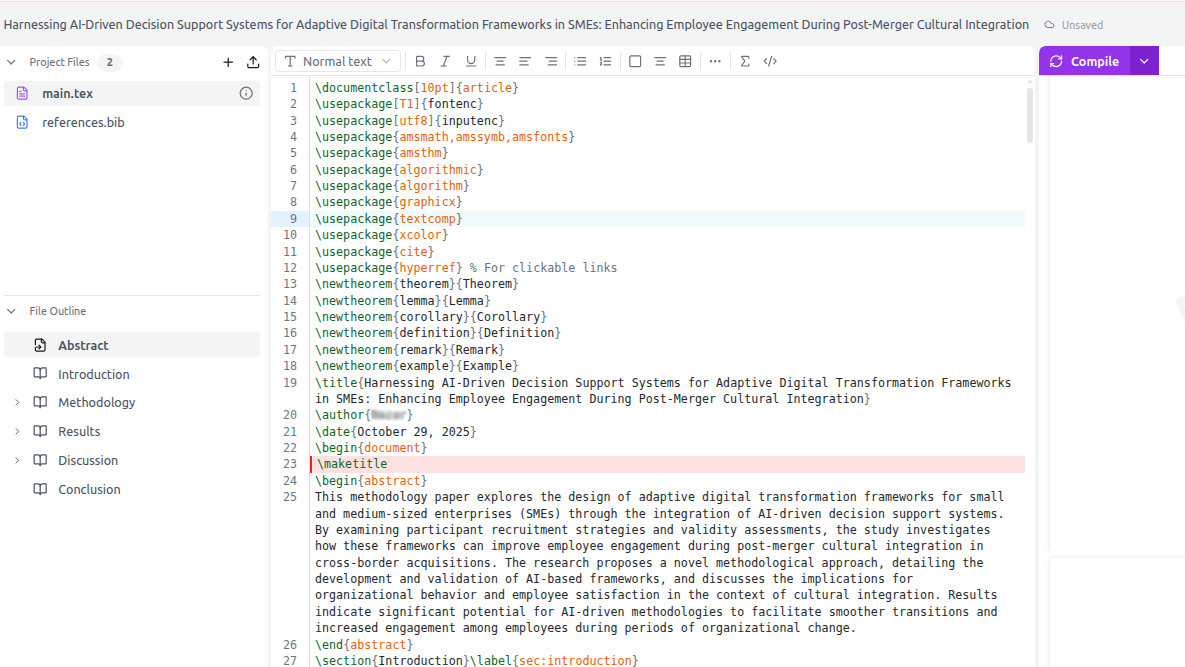Click the \usepackage{xcolor} line

coord(382,235)
